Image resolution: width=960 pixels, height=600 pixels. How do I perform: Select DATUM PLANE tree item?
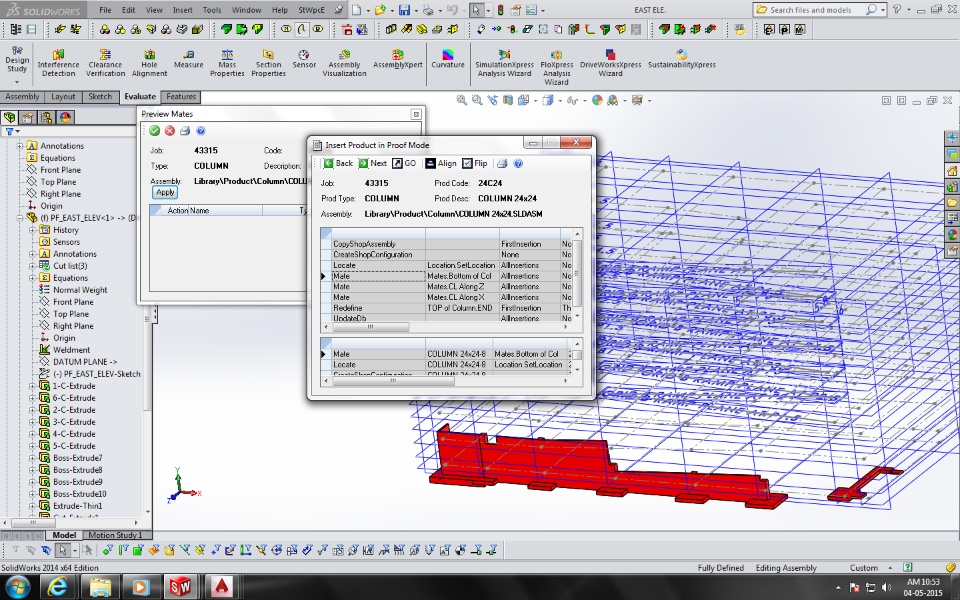click(84, 362)
